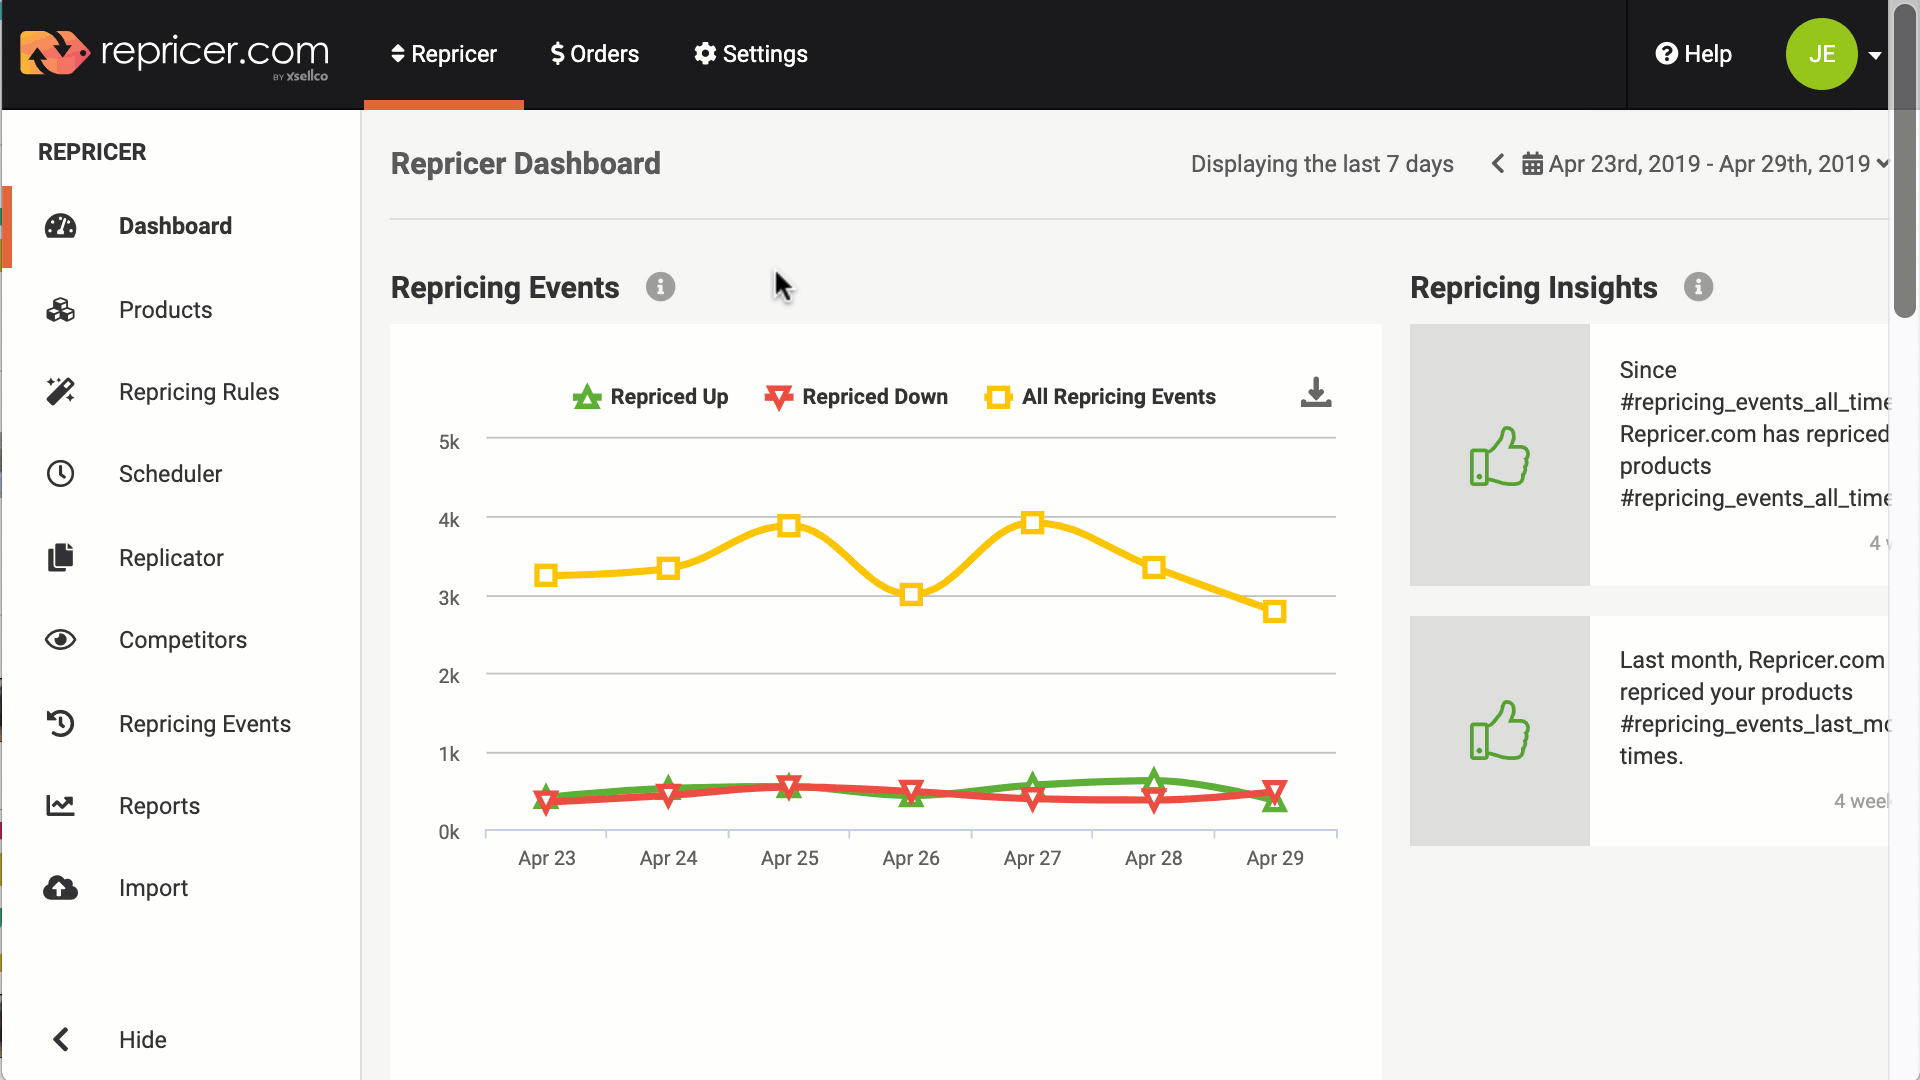Click the calendar icon by the date range
This screenshot has width=1920, height=1080.
click(1532, 164)
